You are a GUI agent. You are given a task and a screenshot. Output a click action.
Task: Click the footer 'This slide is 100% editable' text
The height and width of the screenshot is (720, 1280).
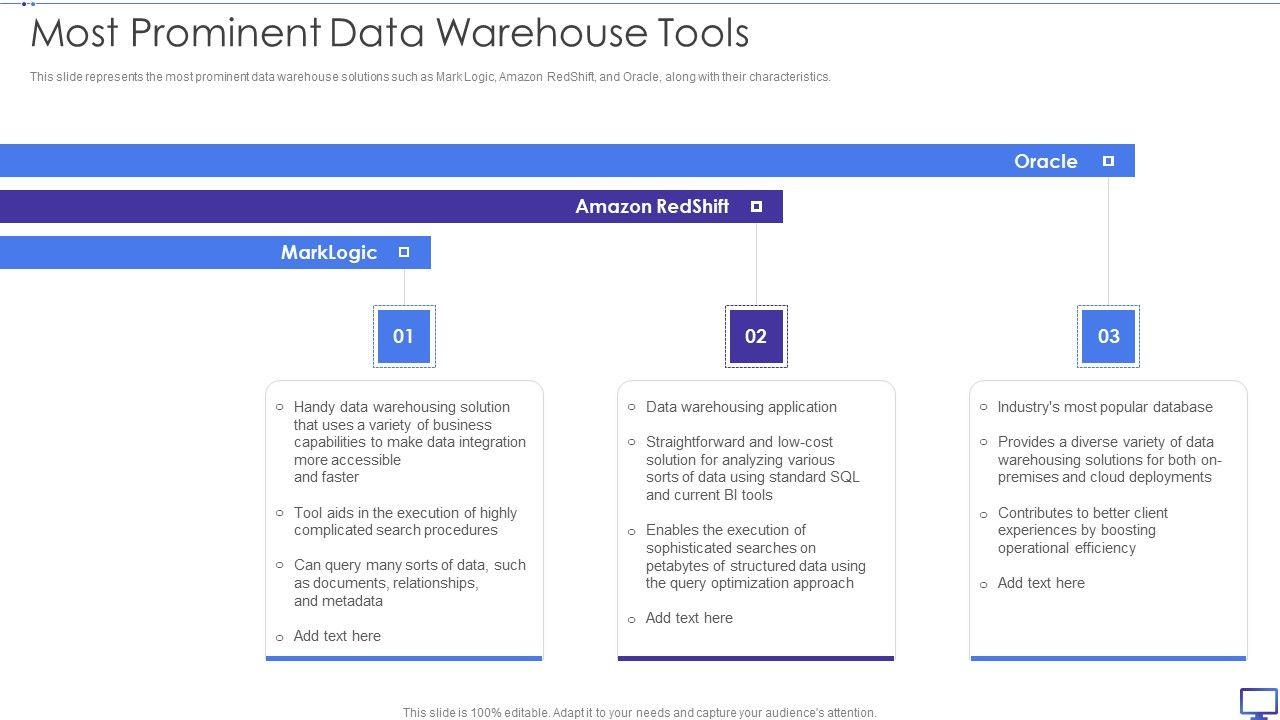point(640,713)
